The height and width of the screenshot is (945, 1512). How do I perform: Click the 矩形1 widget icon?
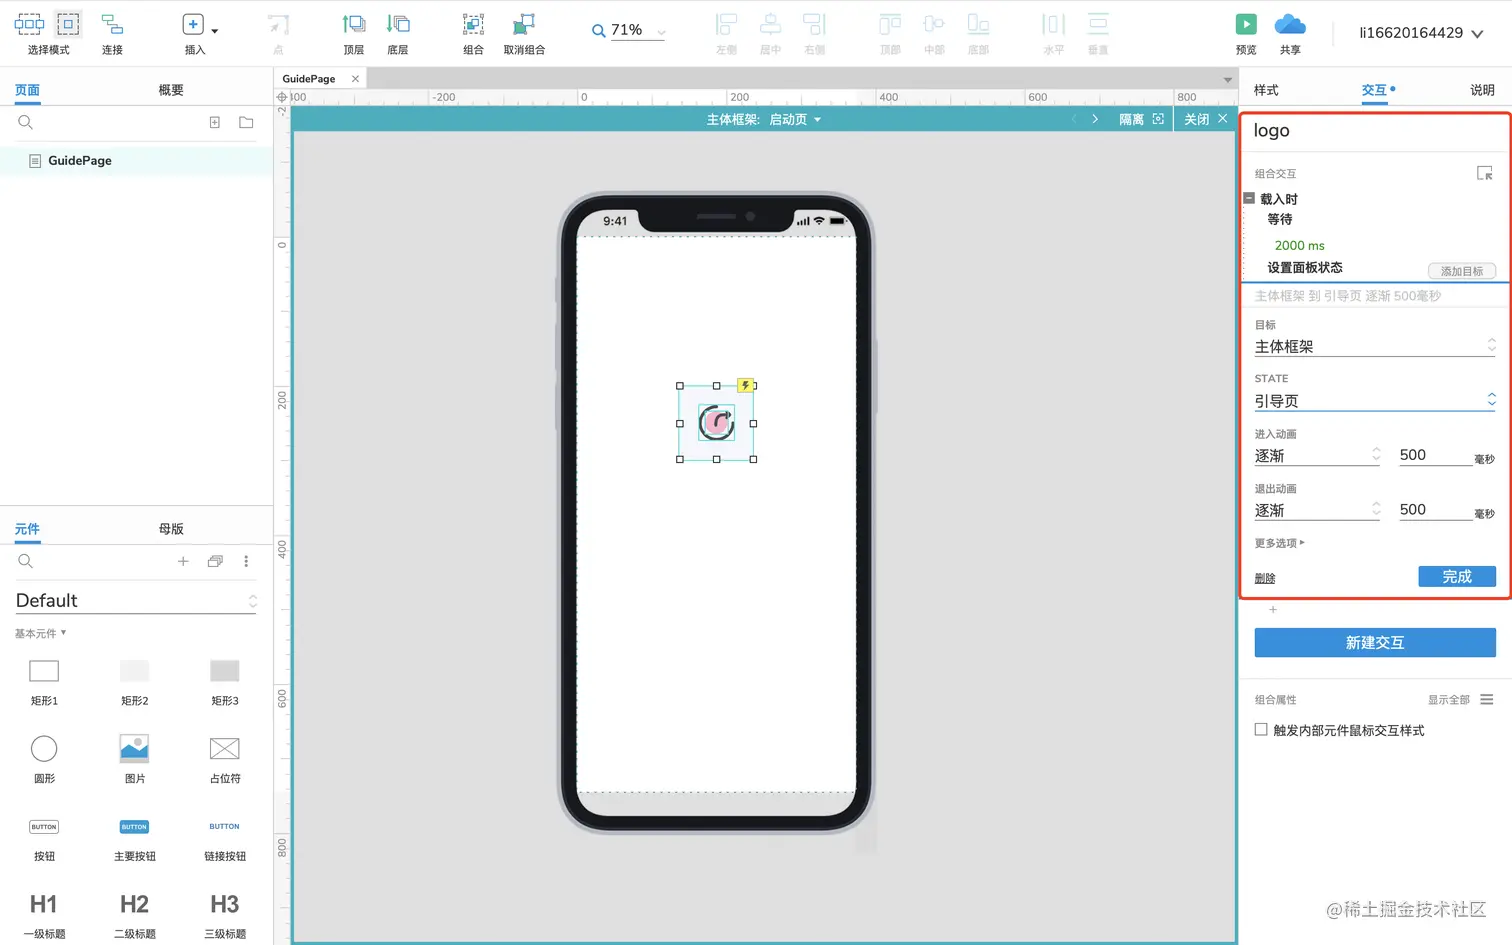(44, 671)
